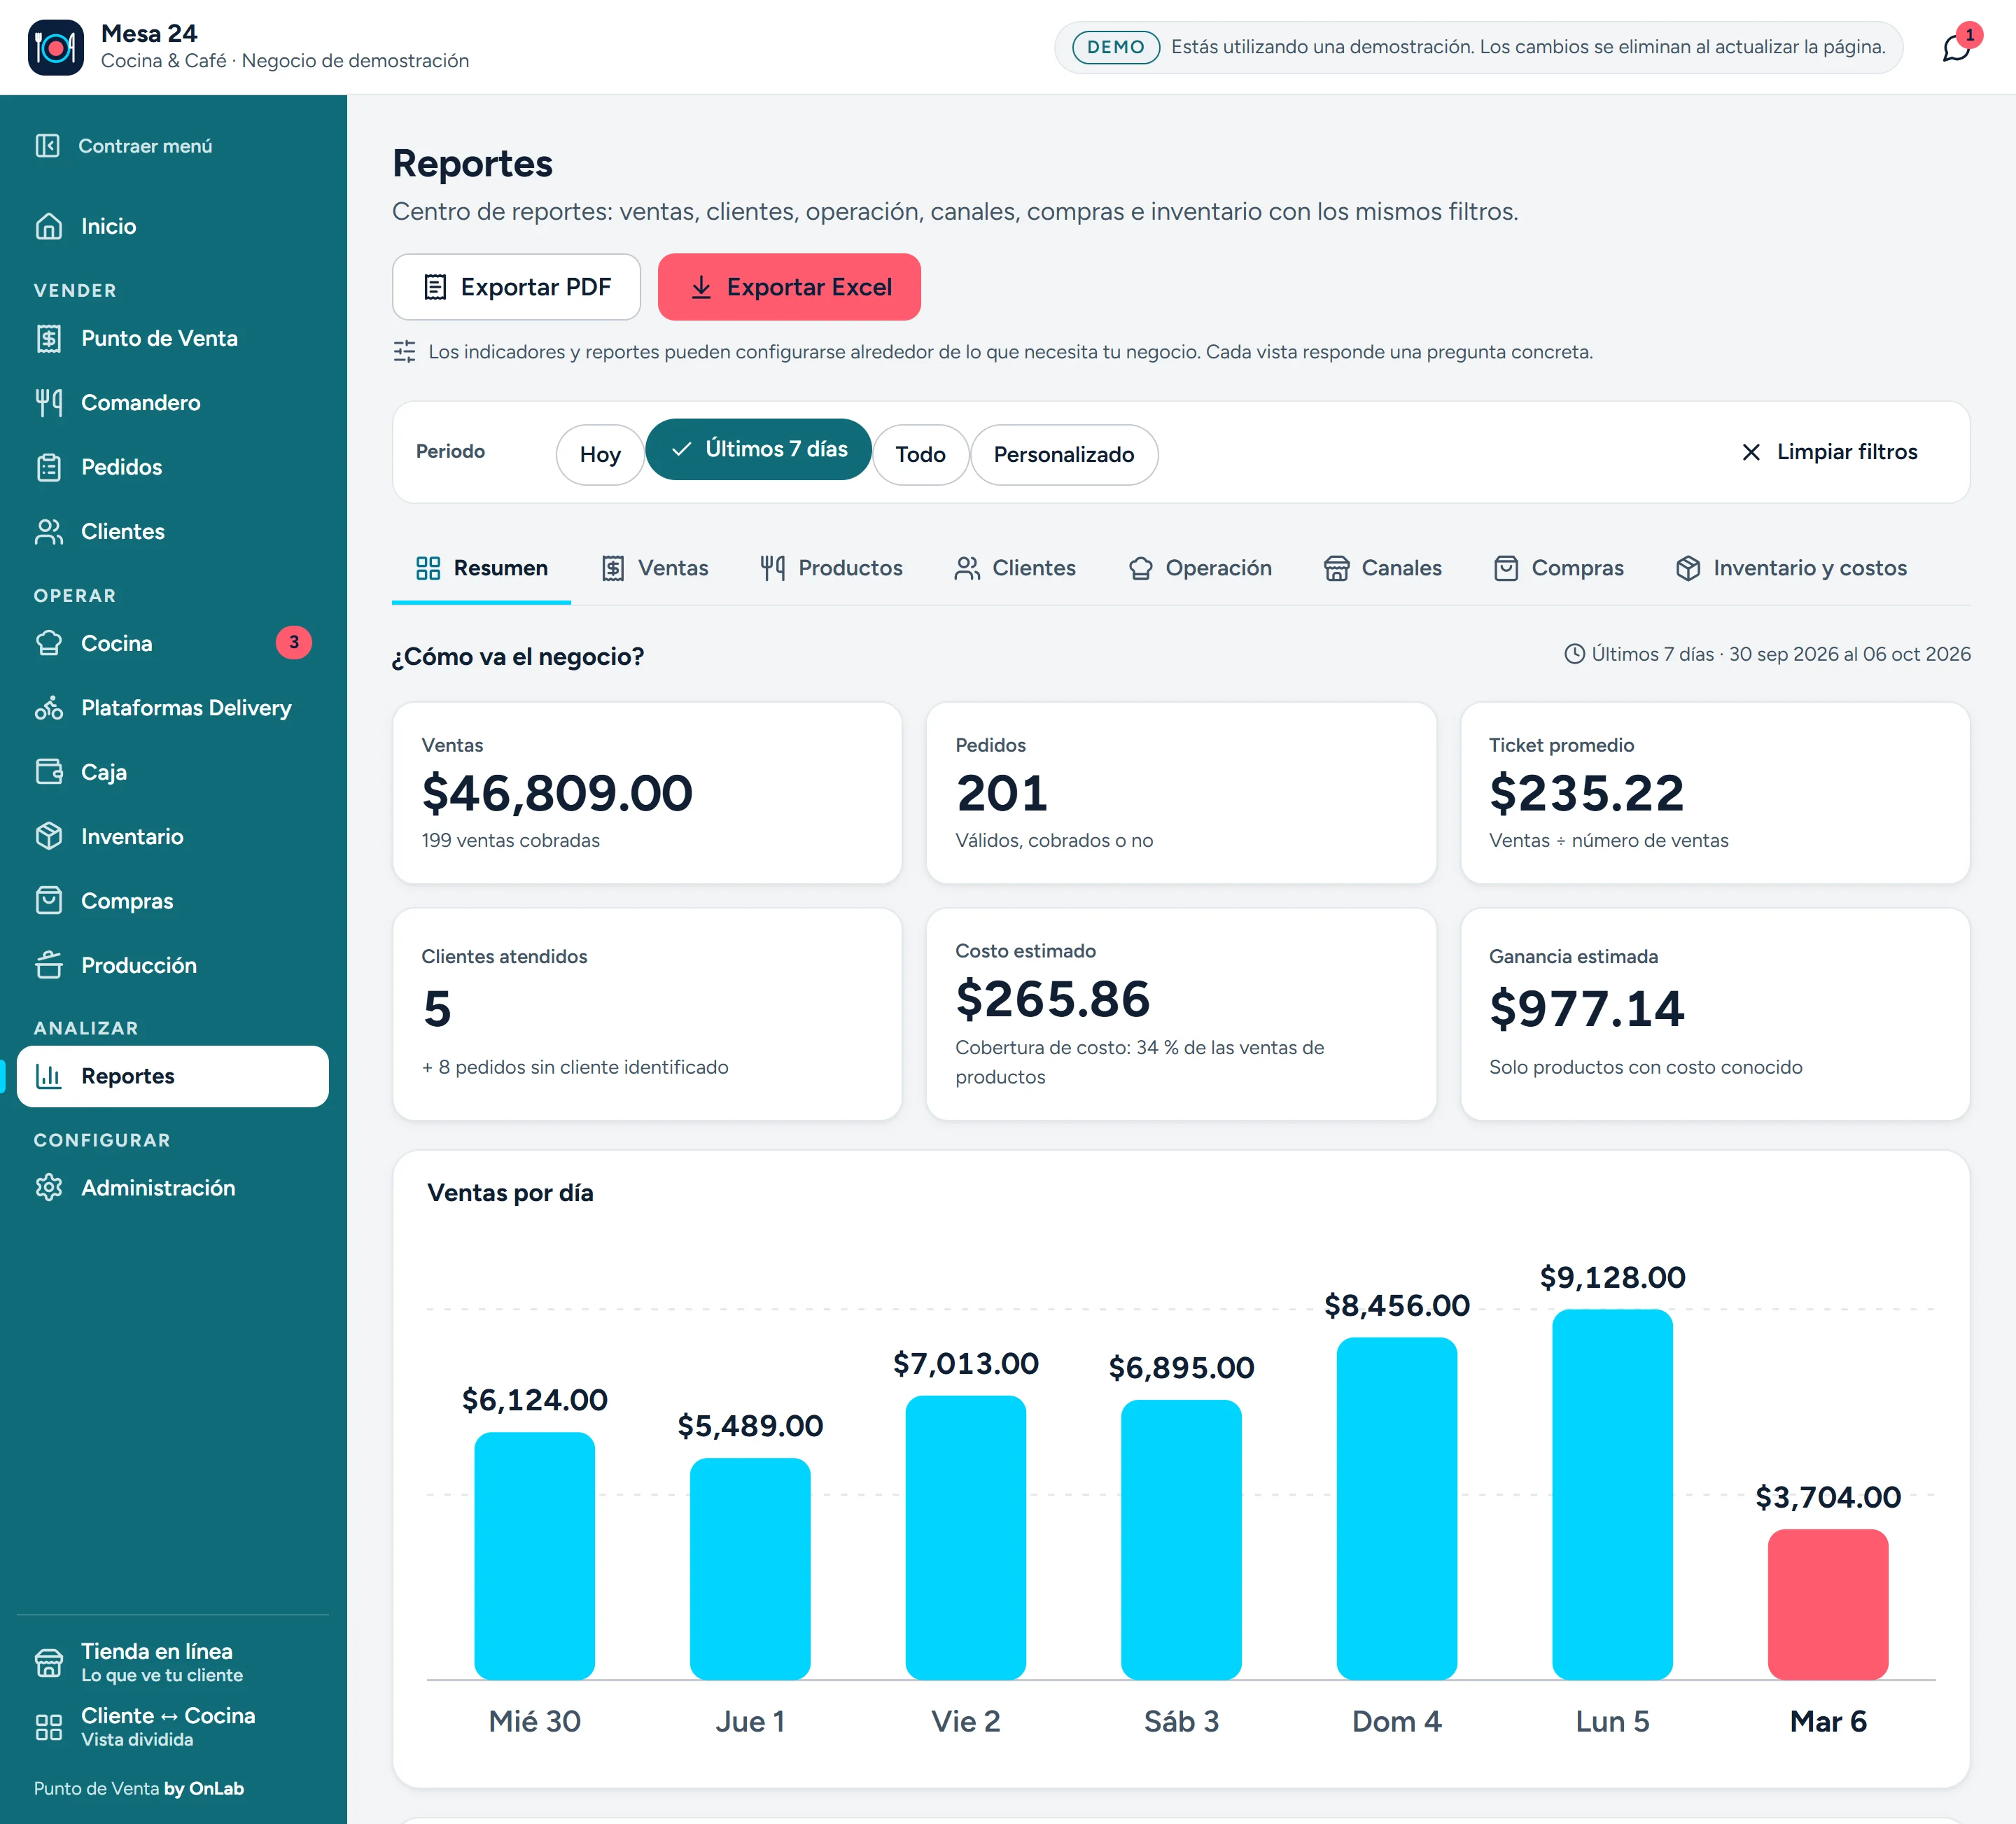Viewport: 2016px width, 1824px height.
Task: Switch to the Compras report tab
Action: coord(1558,568)
